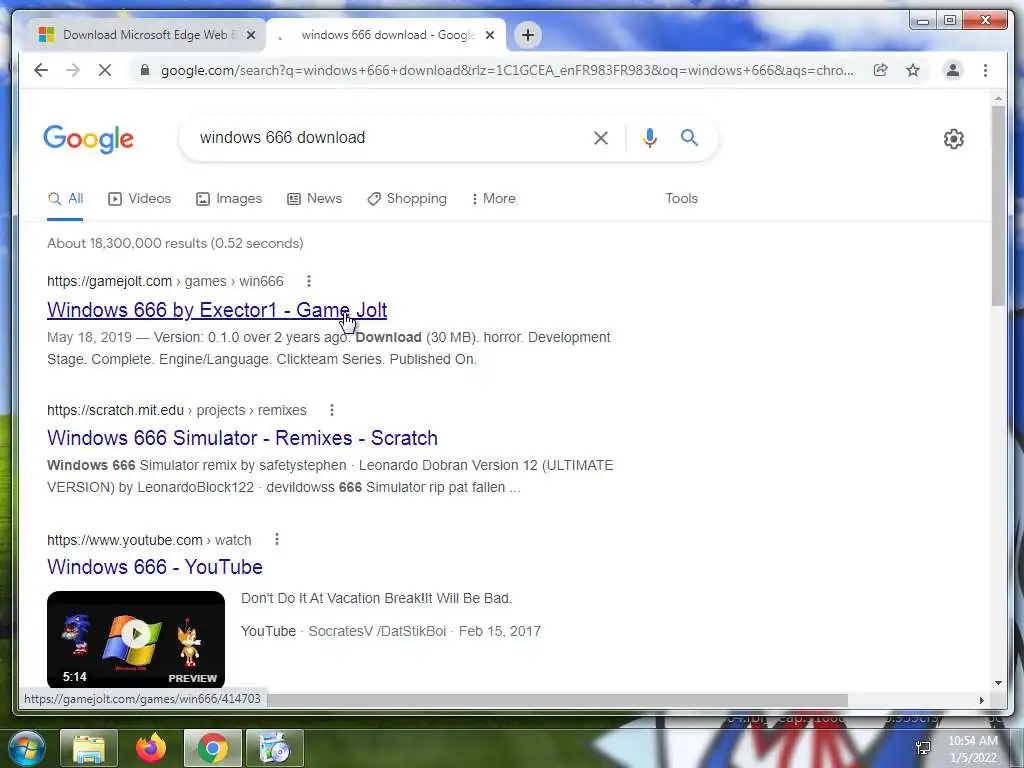1024x768 pixels.
Task: Switch to the Shopping results tab
Action: click(x=407, y=199)
